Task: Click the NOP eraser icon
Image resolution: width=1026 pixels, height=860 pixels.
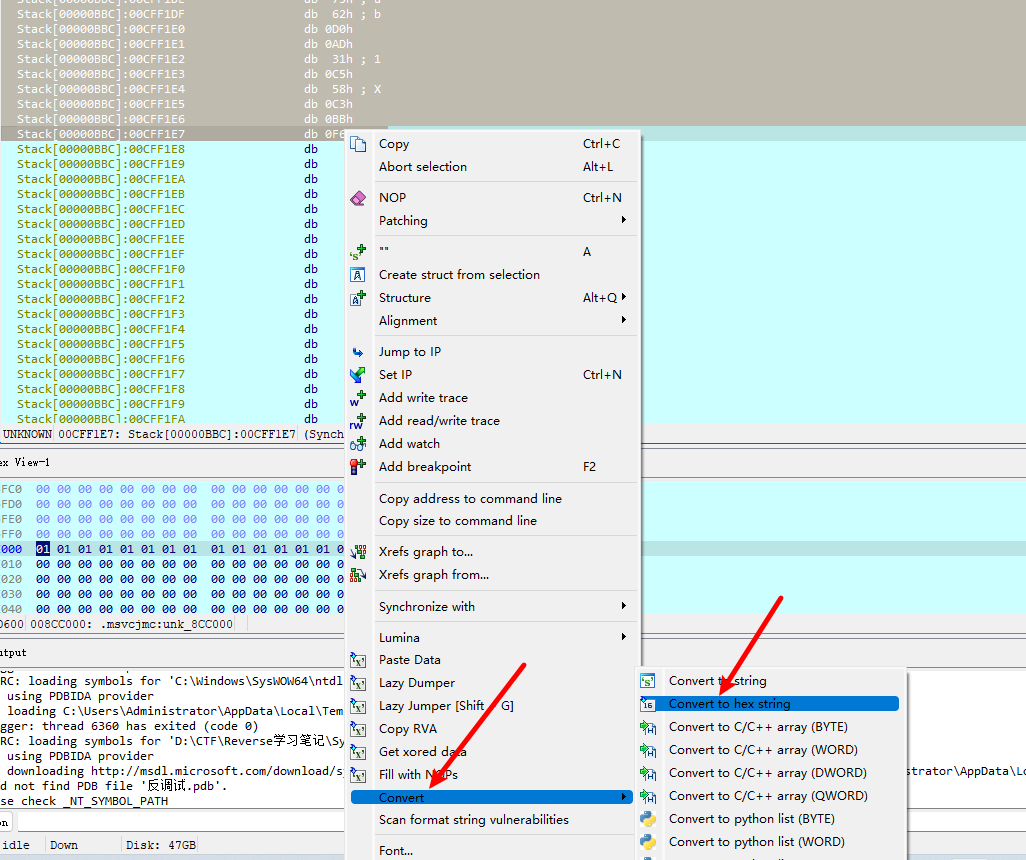Action: tap(358, 198)
